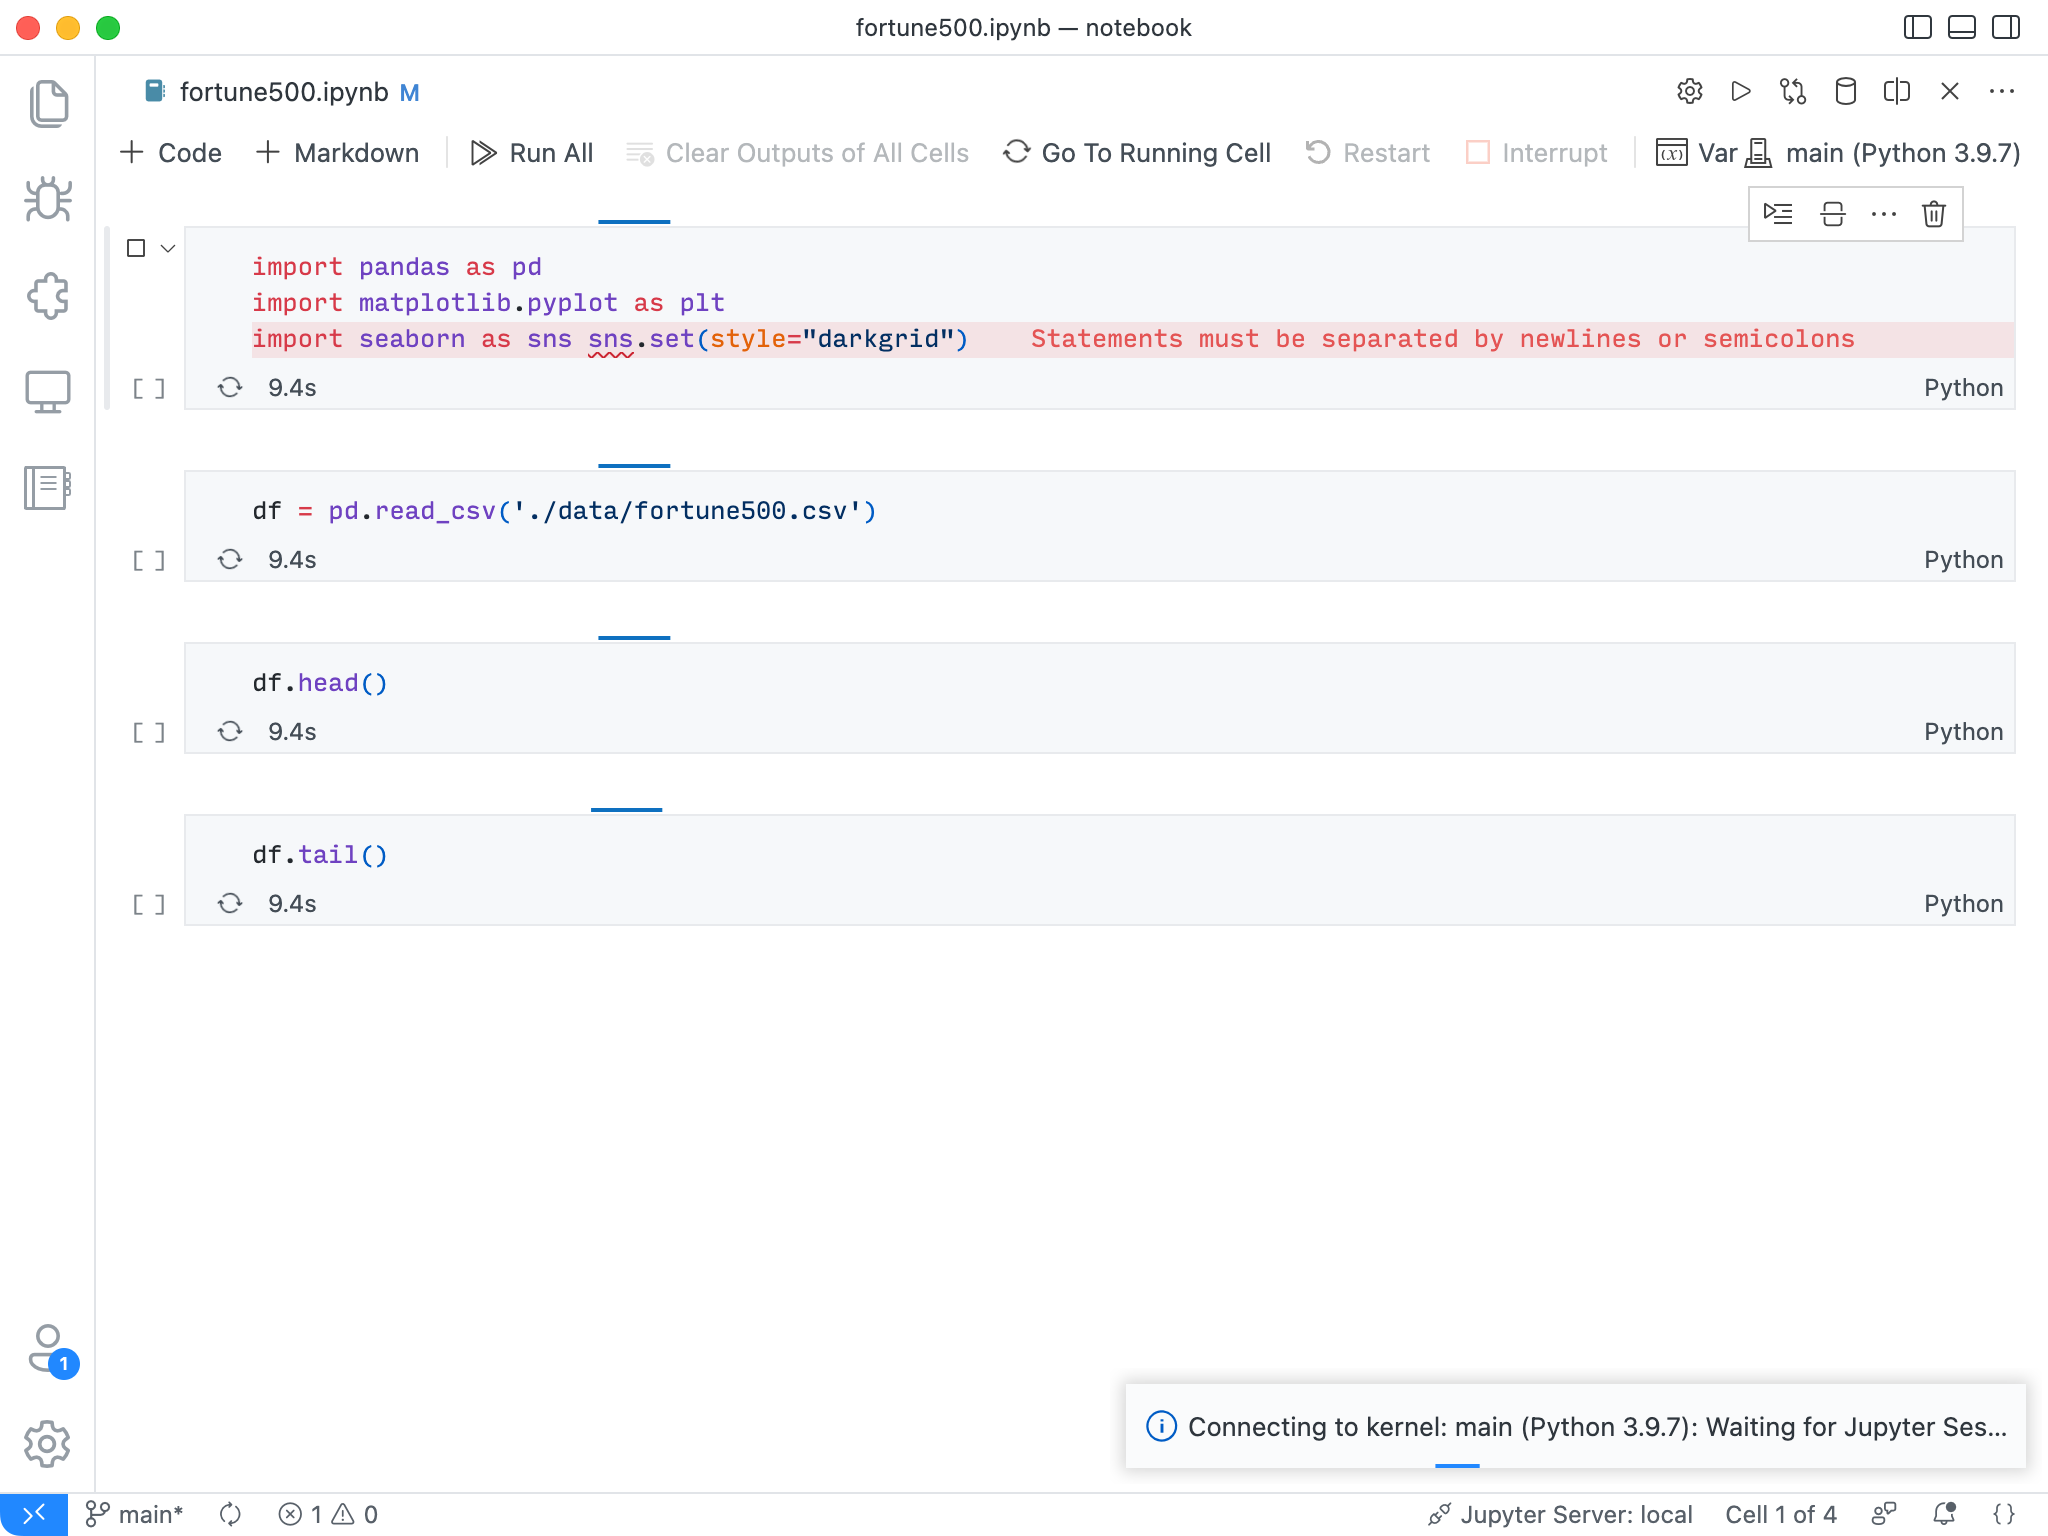Image resolution: width=2048 pixels, height=1536 pixels.
Task: Click Go To Running Cell
Action: 1136,152
